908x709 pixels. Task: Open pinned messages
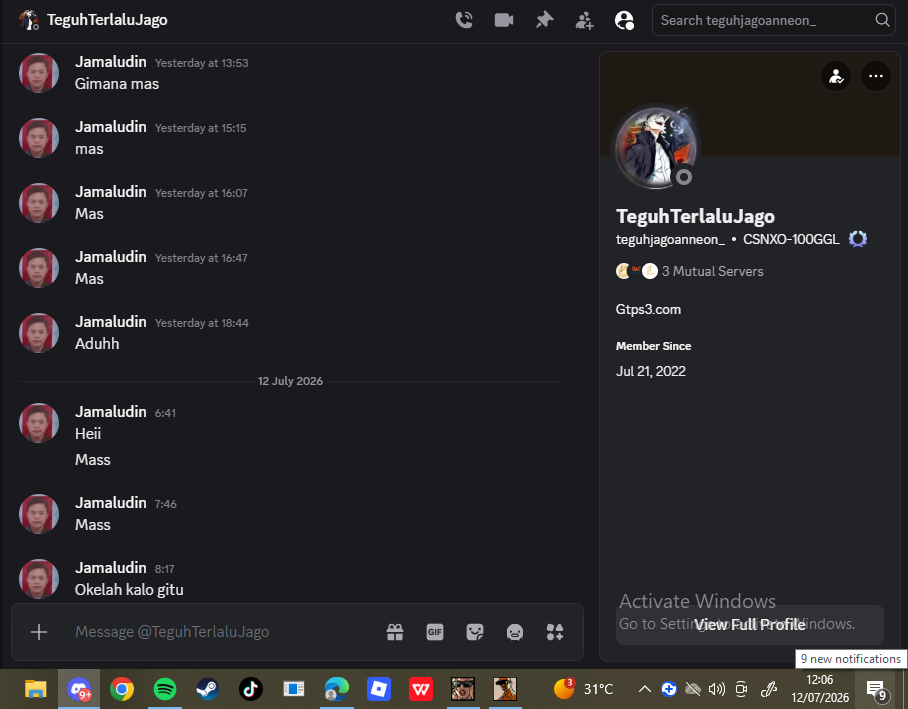544,20
